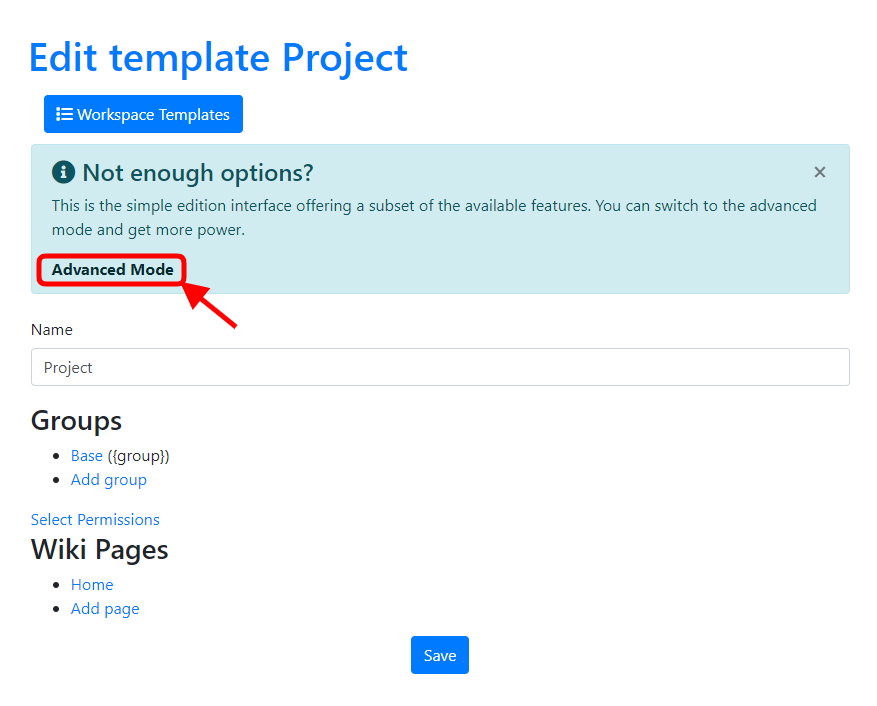The width and height of the screenshot is (877, 706).
Task: Click the {group} placeholder text
Action: pos(138,456)
